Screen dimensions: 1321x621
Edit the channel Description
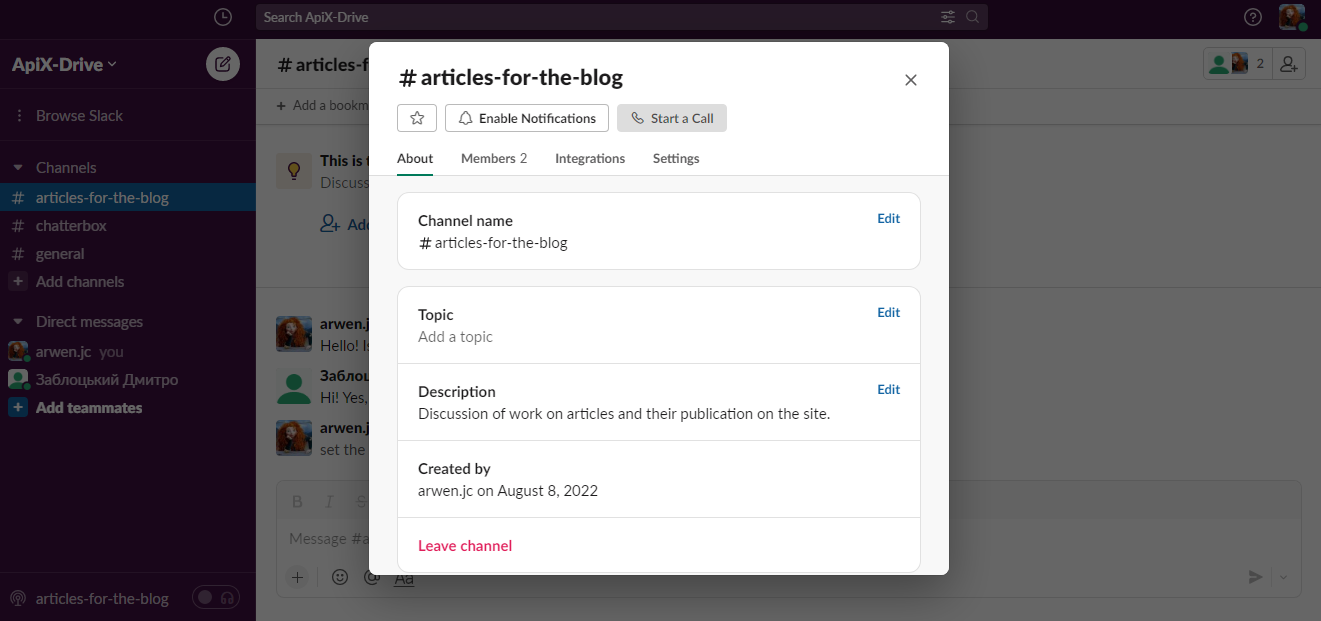click(889, 390)
